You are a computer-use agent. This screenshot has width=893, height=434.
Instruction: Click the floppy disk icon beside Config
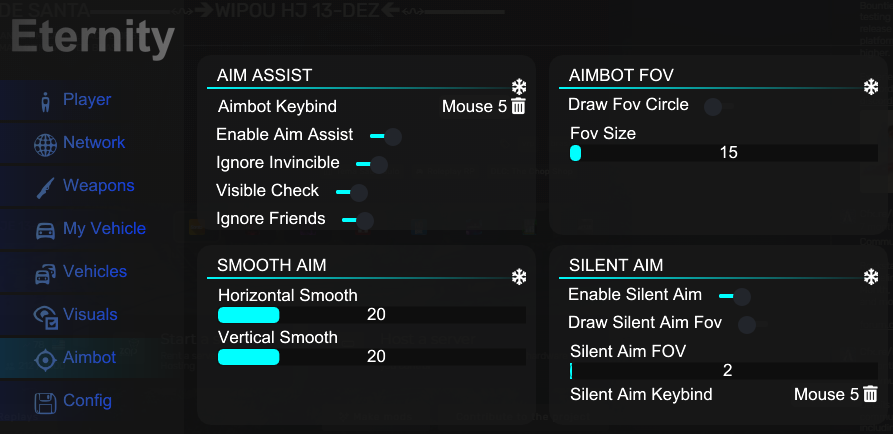(x=45, y=403)
